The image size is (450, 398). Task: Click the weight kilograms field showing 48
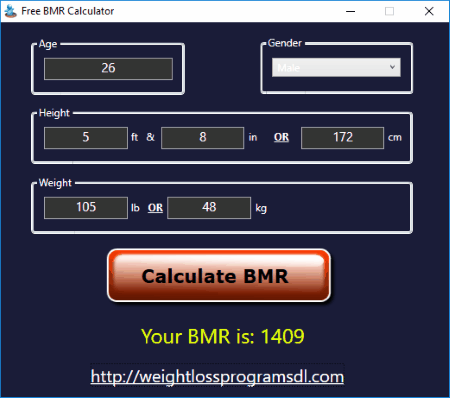[209, 208]
